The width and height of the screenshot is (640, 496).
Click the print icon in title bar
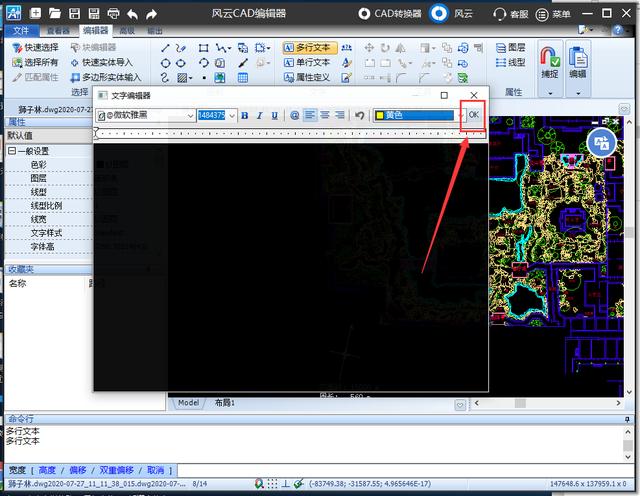113,13
